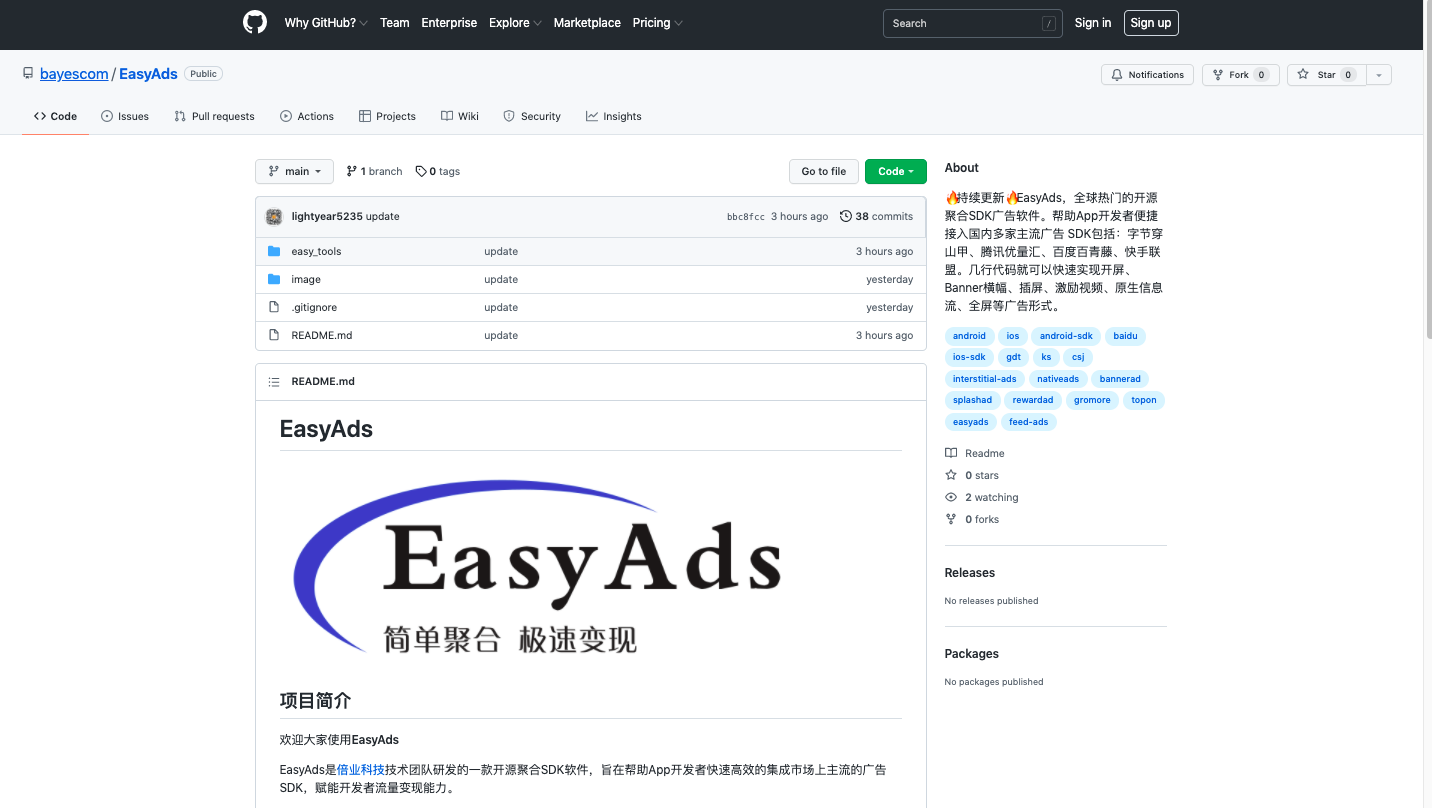Star the EasyAds repository
The height and width of the screenshot is (808, 1432).
point(1326,74)
